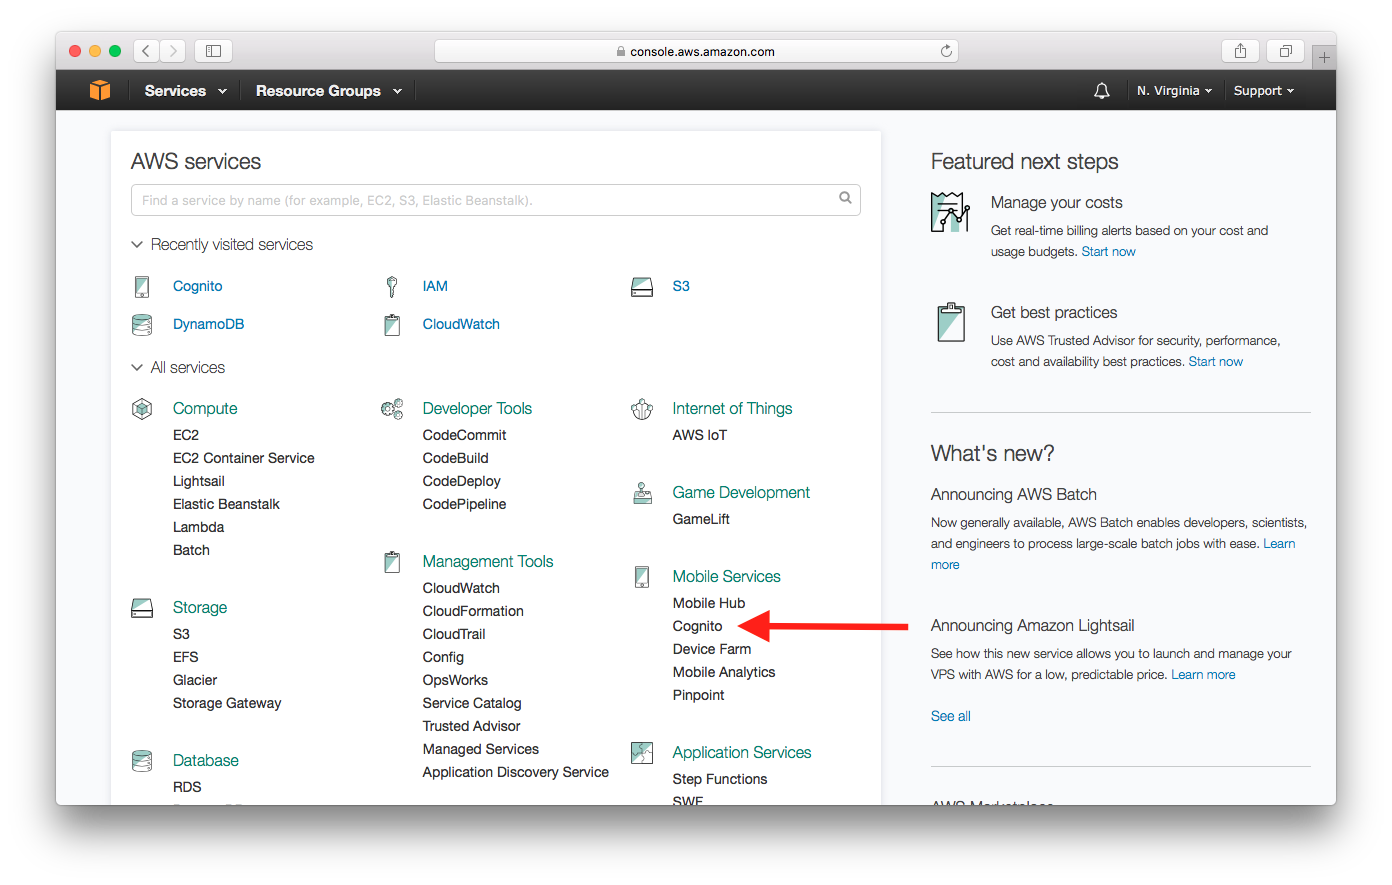Click the Get best practices clipboard icon

pos(951,322)
